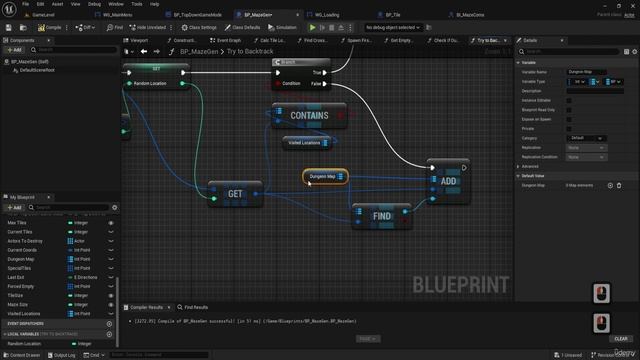Compile the blueprint
640x360 pixels.
[x=49, y=27]
